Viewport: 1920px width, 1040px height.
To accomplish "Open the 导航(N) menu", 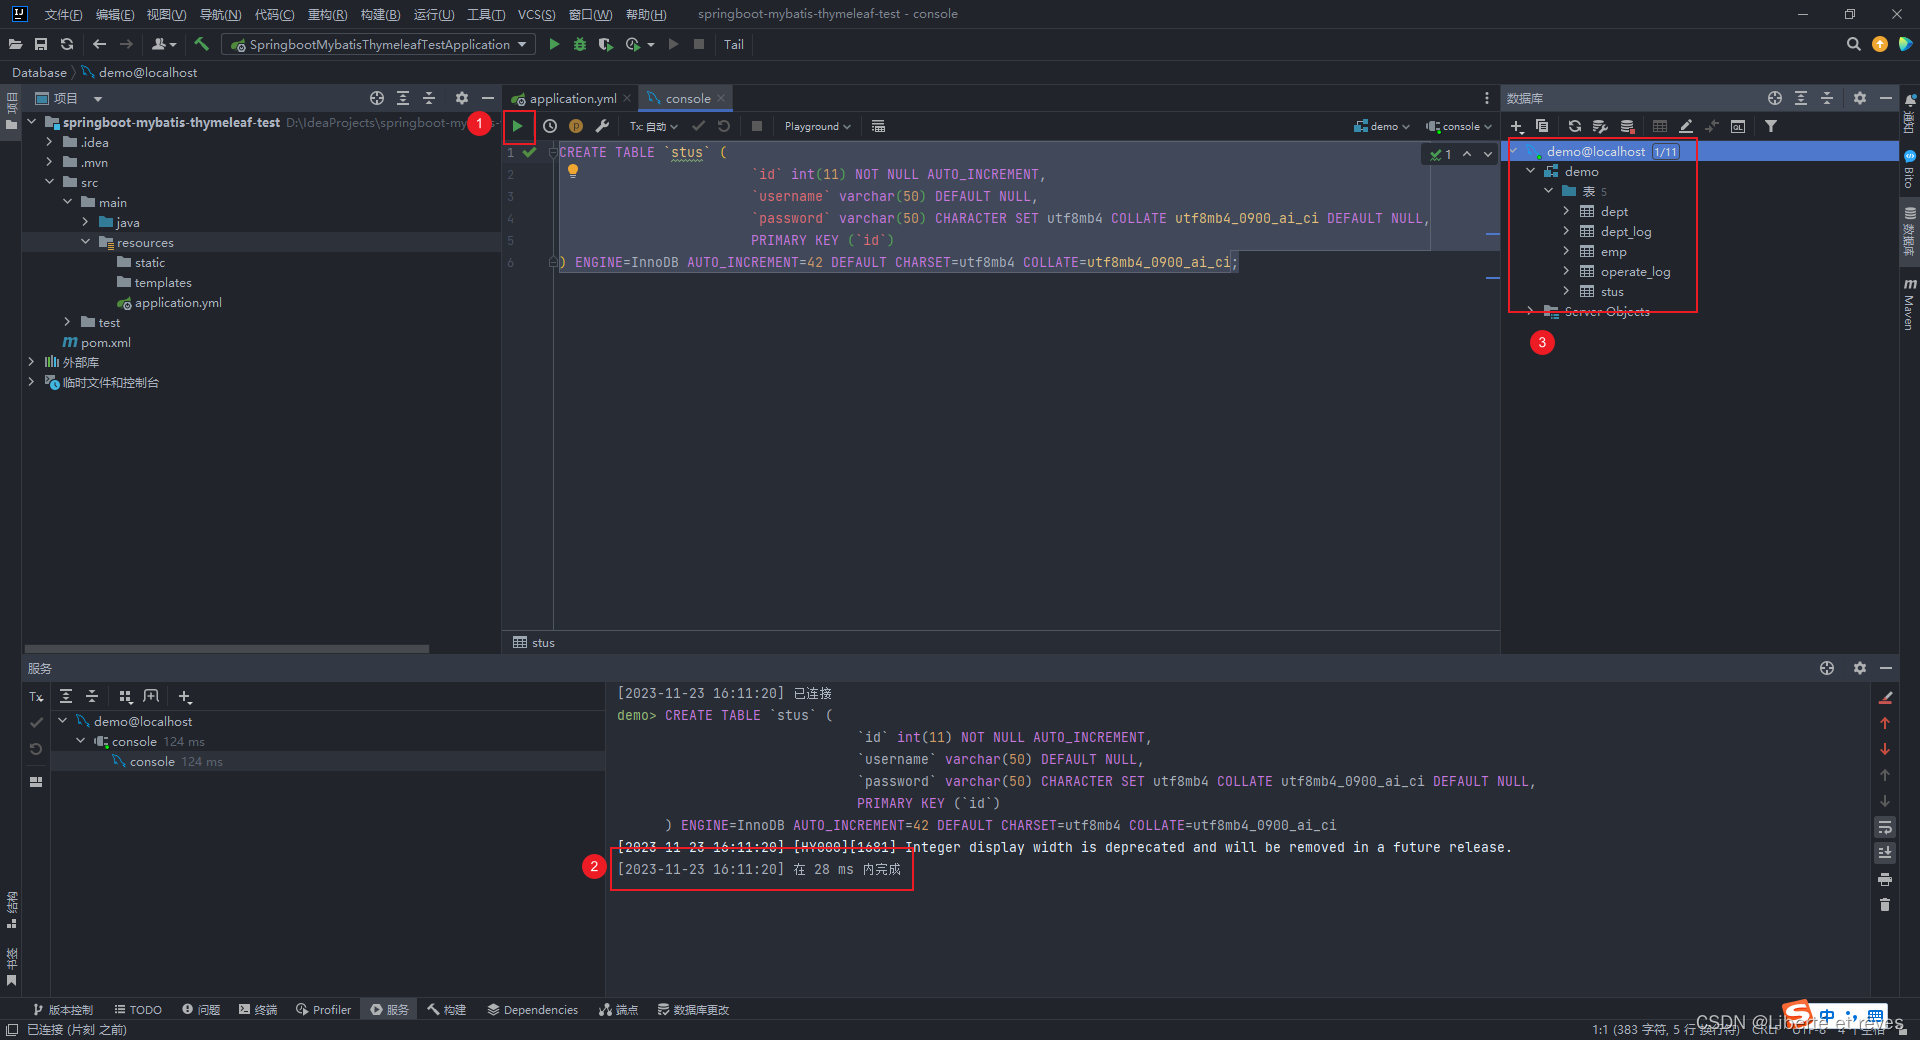I will 220,14.
